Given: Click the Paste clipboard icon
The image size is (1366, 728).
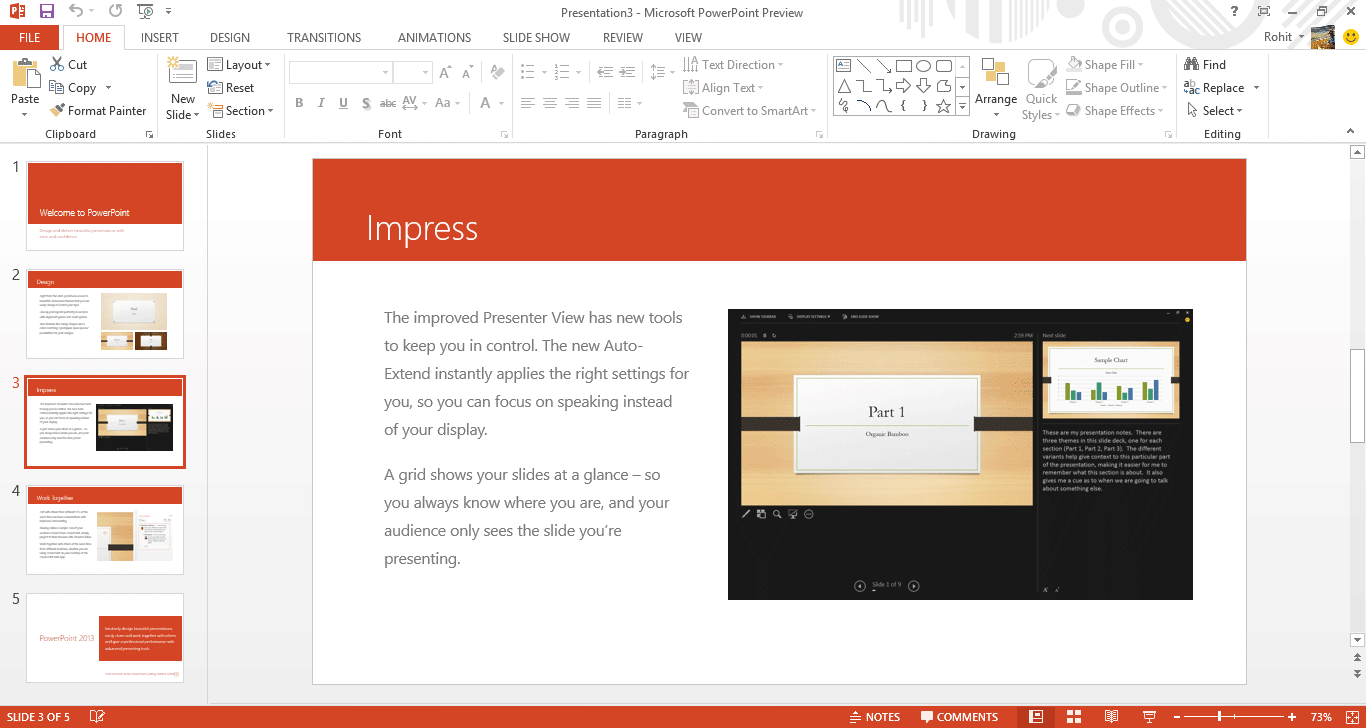Looking at the screenshot, I should pos(25,75).
